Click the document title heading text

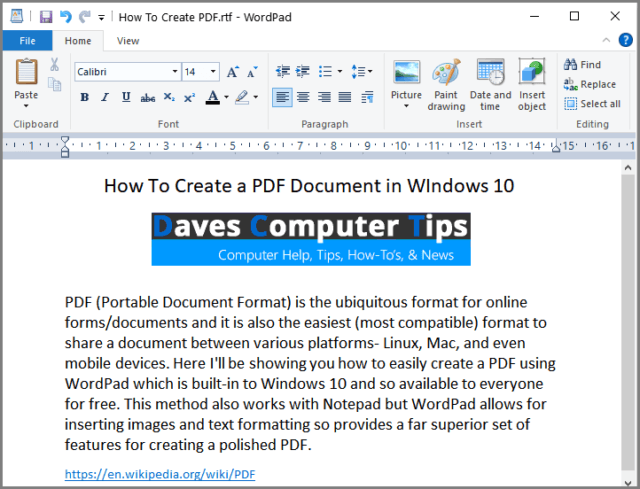click(309, 186)
